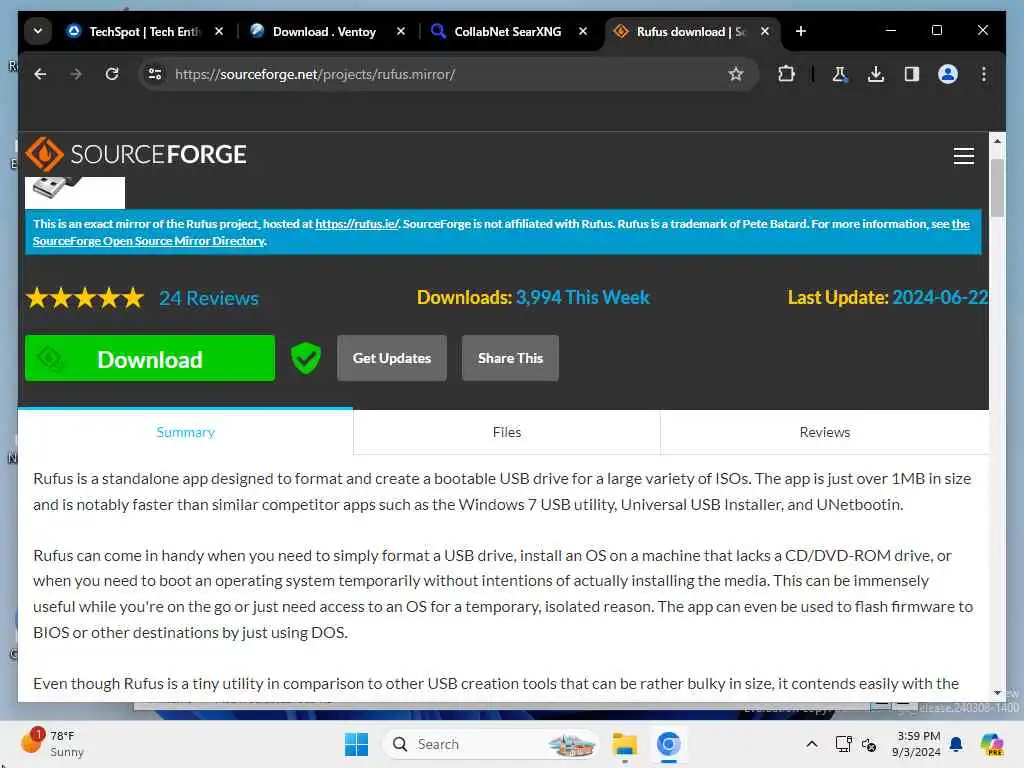
Task: Go forward with the forward arrow
Action: (x=76, y=74)
